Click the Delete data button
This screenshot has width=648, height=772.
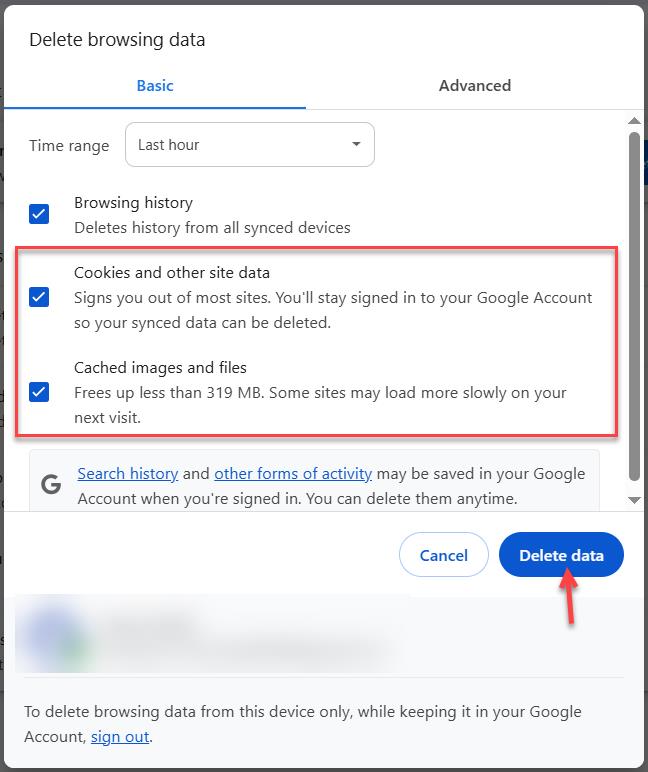[561, 555]
